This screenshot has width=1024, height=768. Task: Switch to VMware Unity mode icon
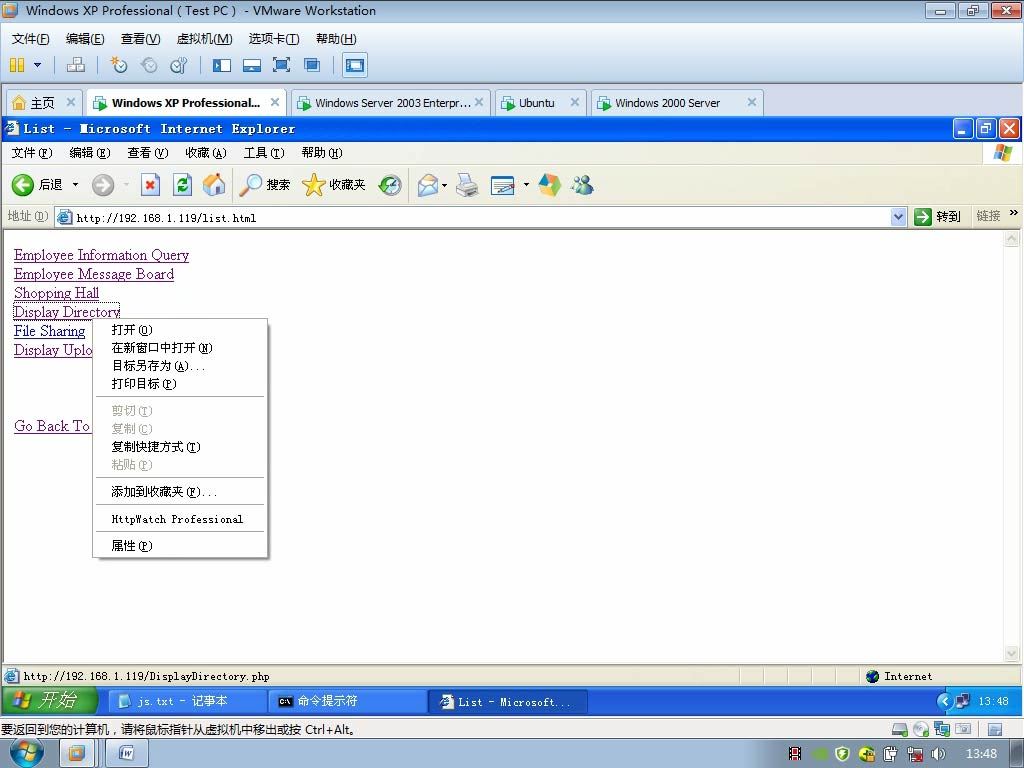[x=312, y=65]
